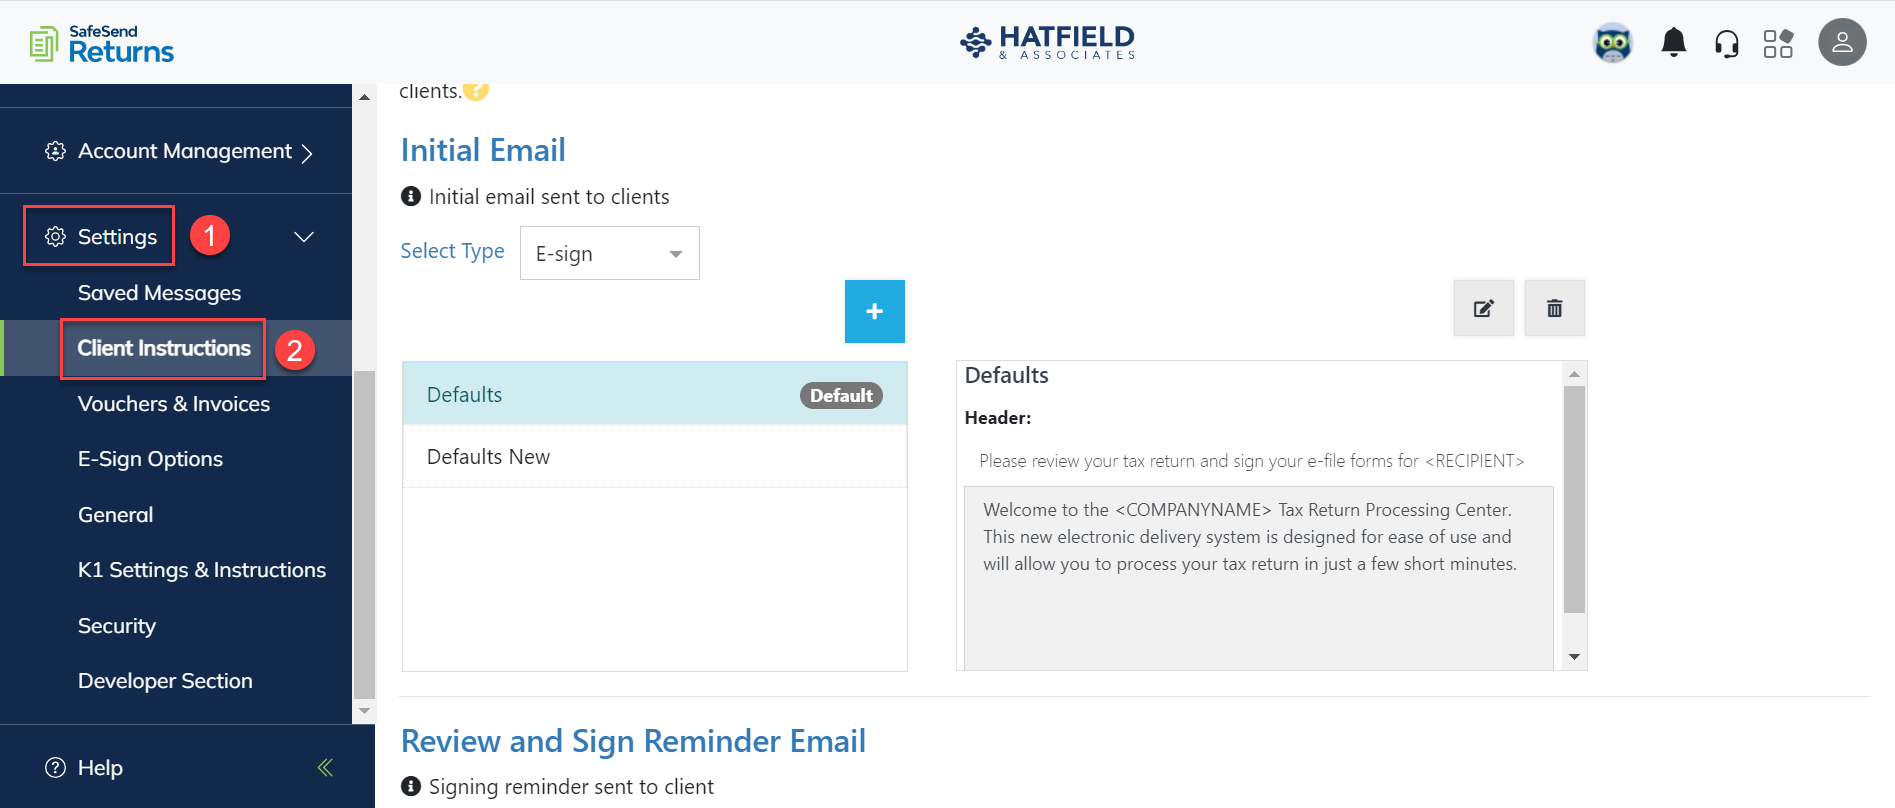1895x808 pixels.
Task: Click the info icon beside Signing reminder text
Action: click(x=410, y=786)
